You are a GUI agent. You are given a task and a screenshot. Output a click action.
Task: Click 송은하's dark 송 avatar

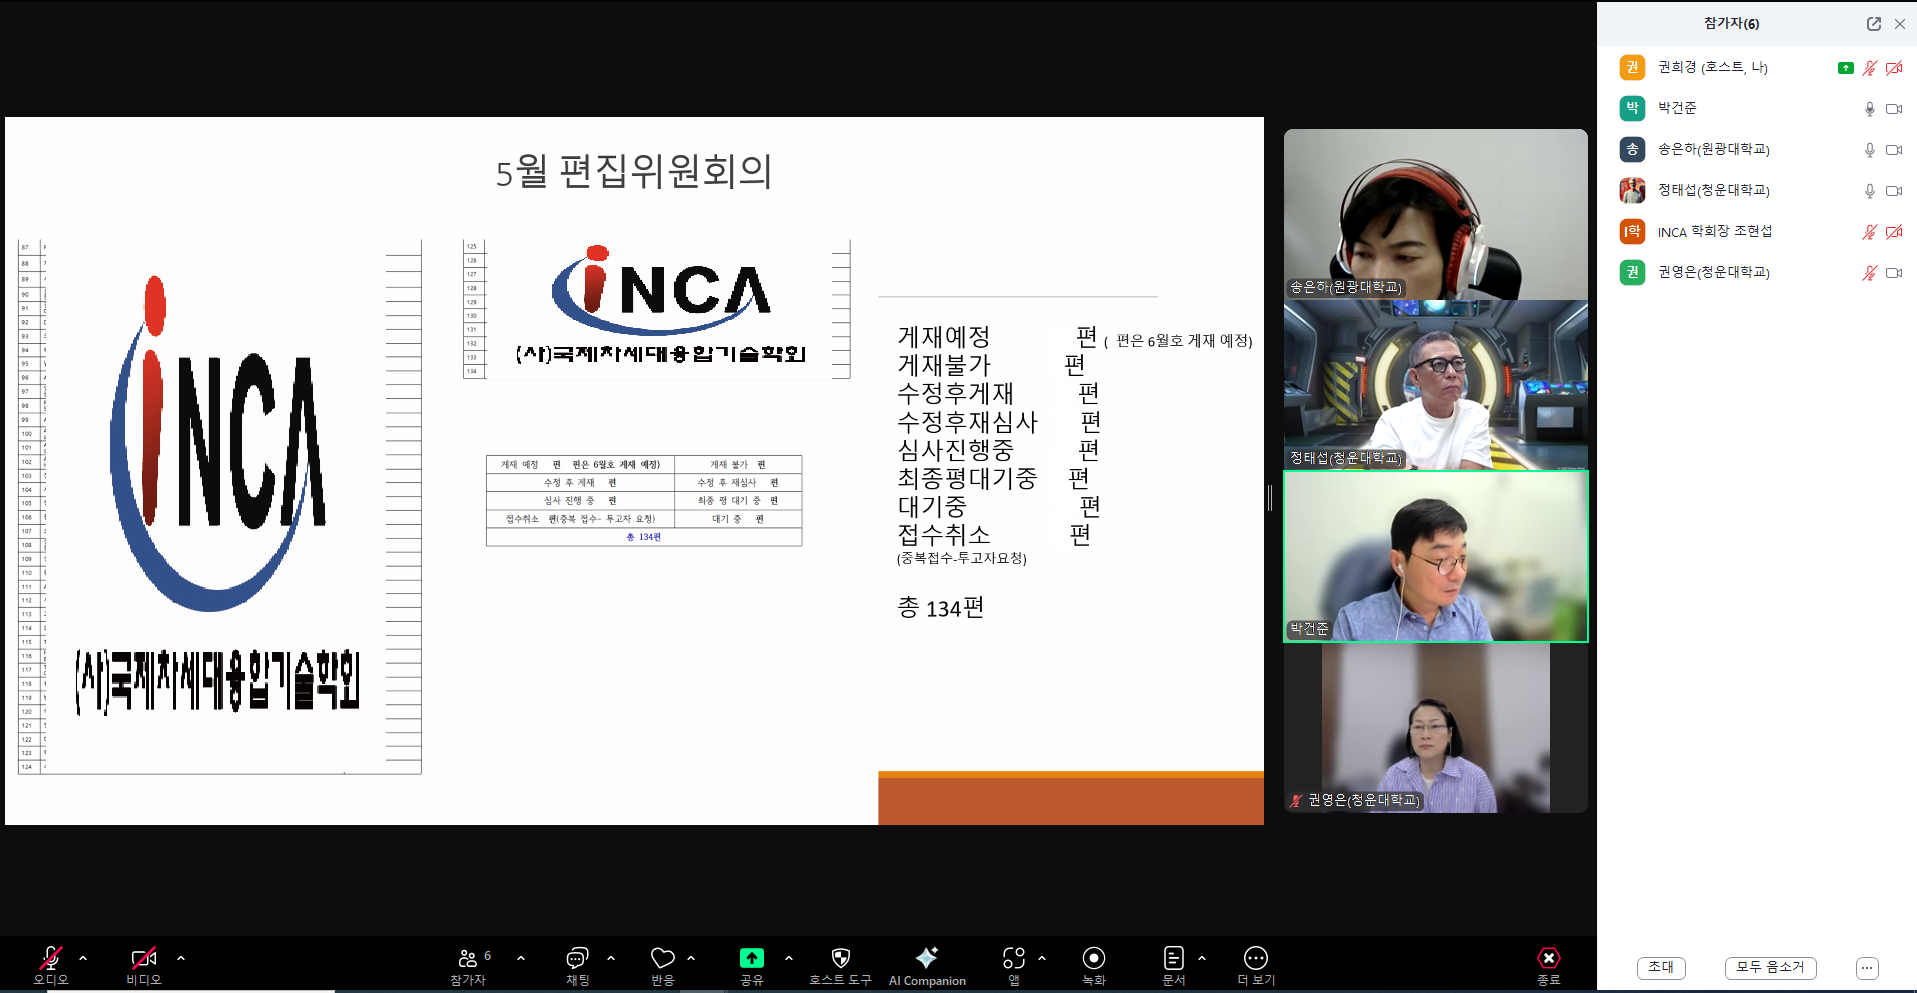click(1632, 149)
